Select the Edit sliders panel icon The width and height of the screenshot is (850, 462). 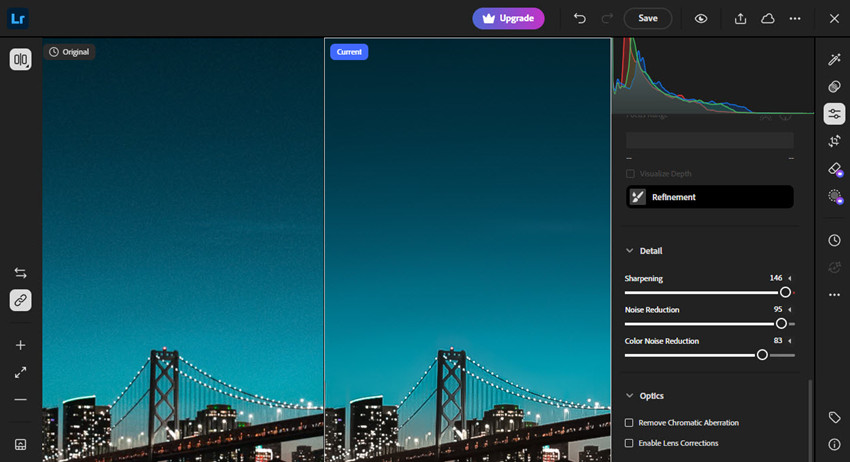pyautogui.click(x=834, y=114)
